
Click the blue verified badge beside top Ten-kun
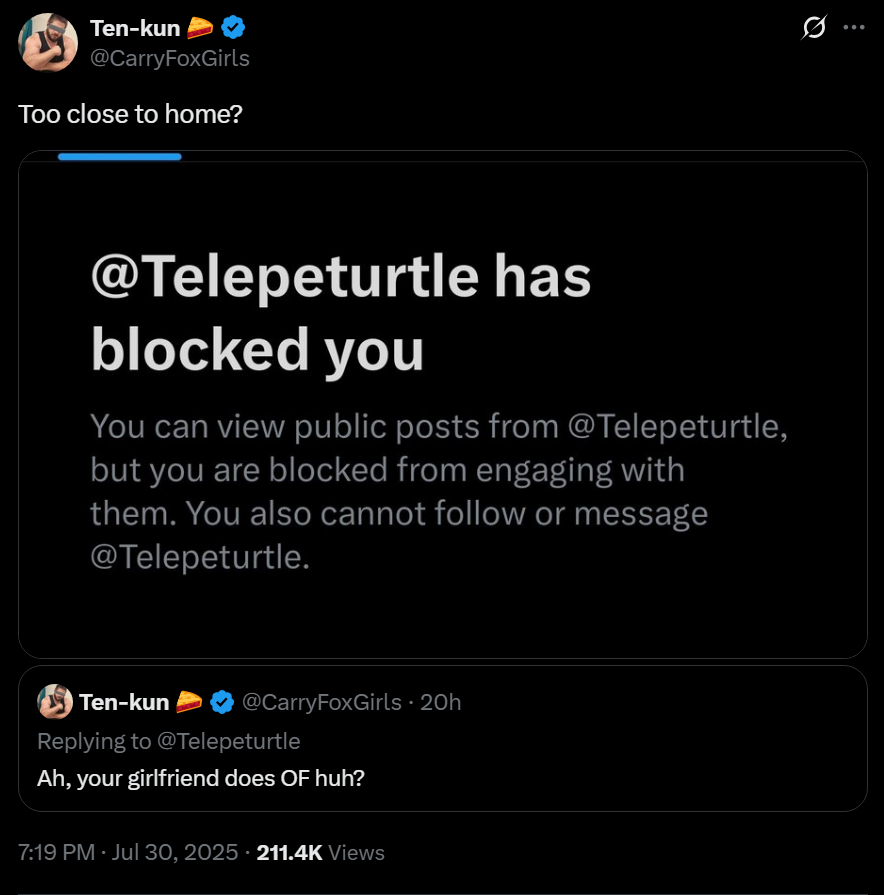coord(233,29)
